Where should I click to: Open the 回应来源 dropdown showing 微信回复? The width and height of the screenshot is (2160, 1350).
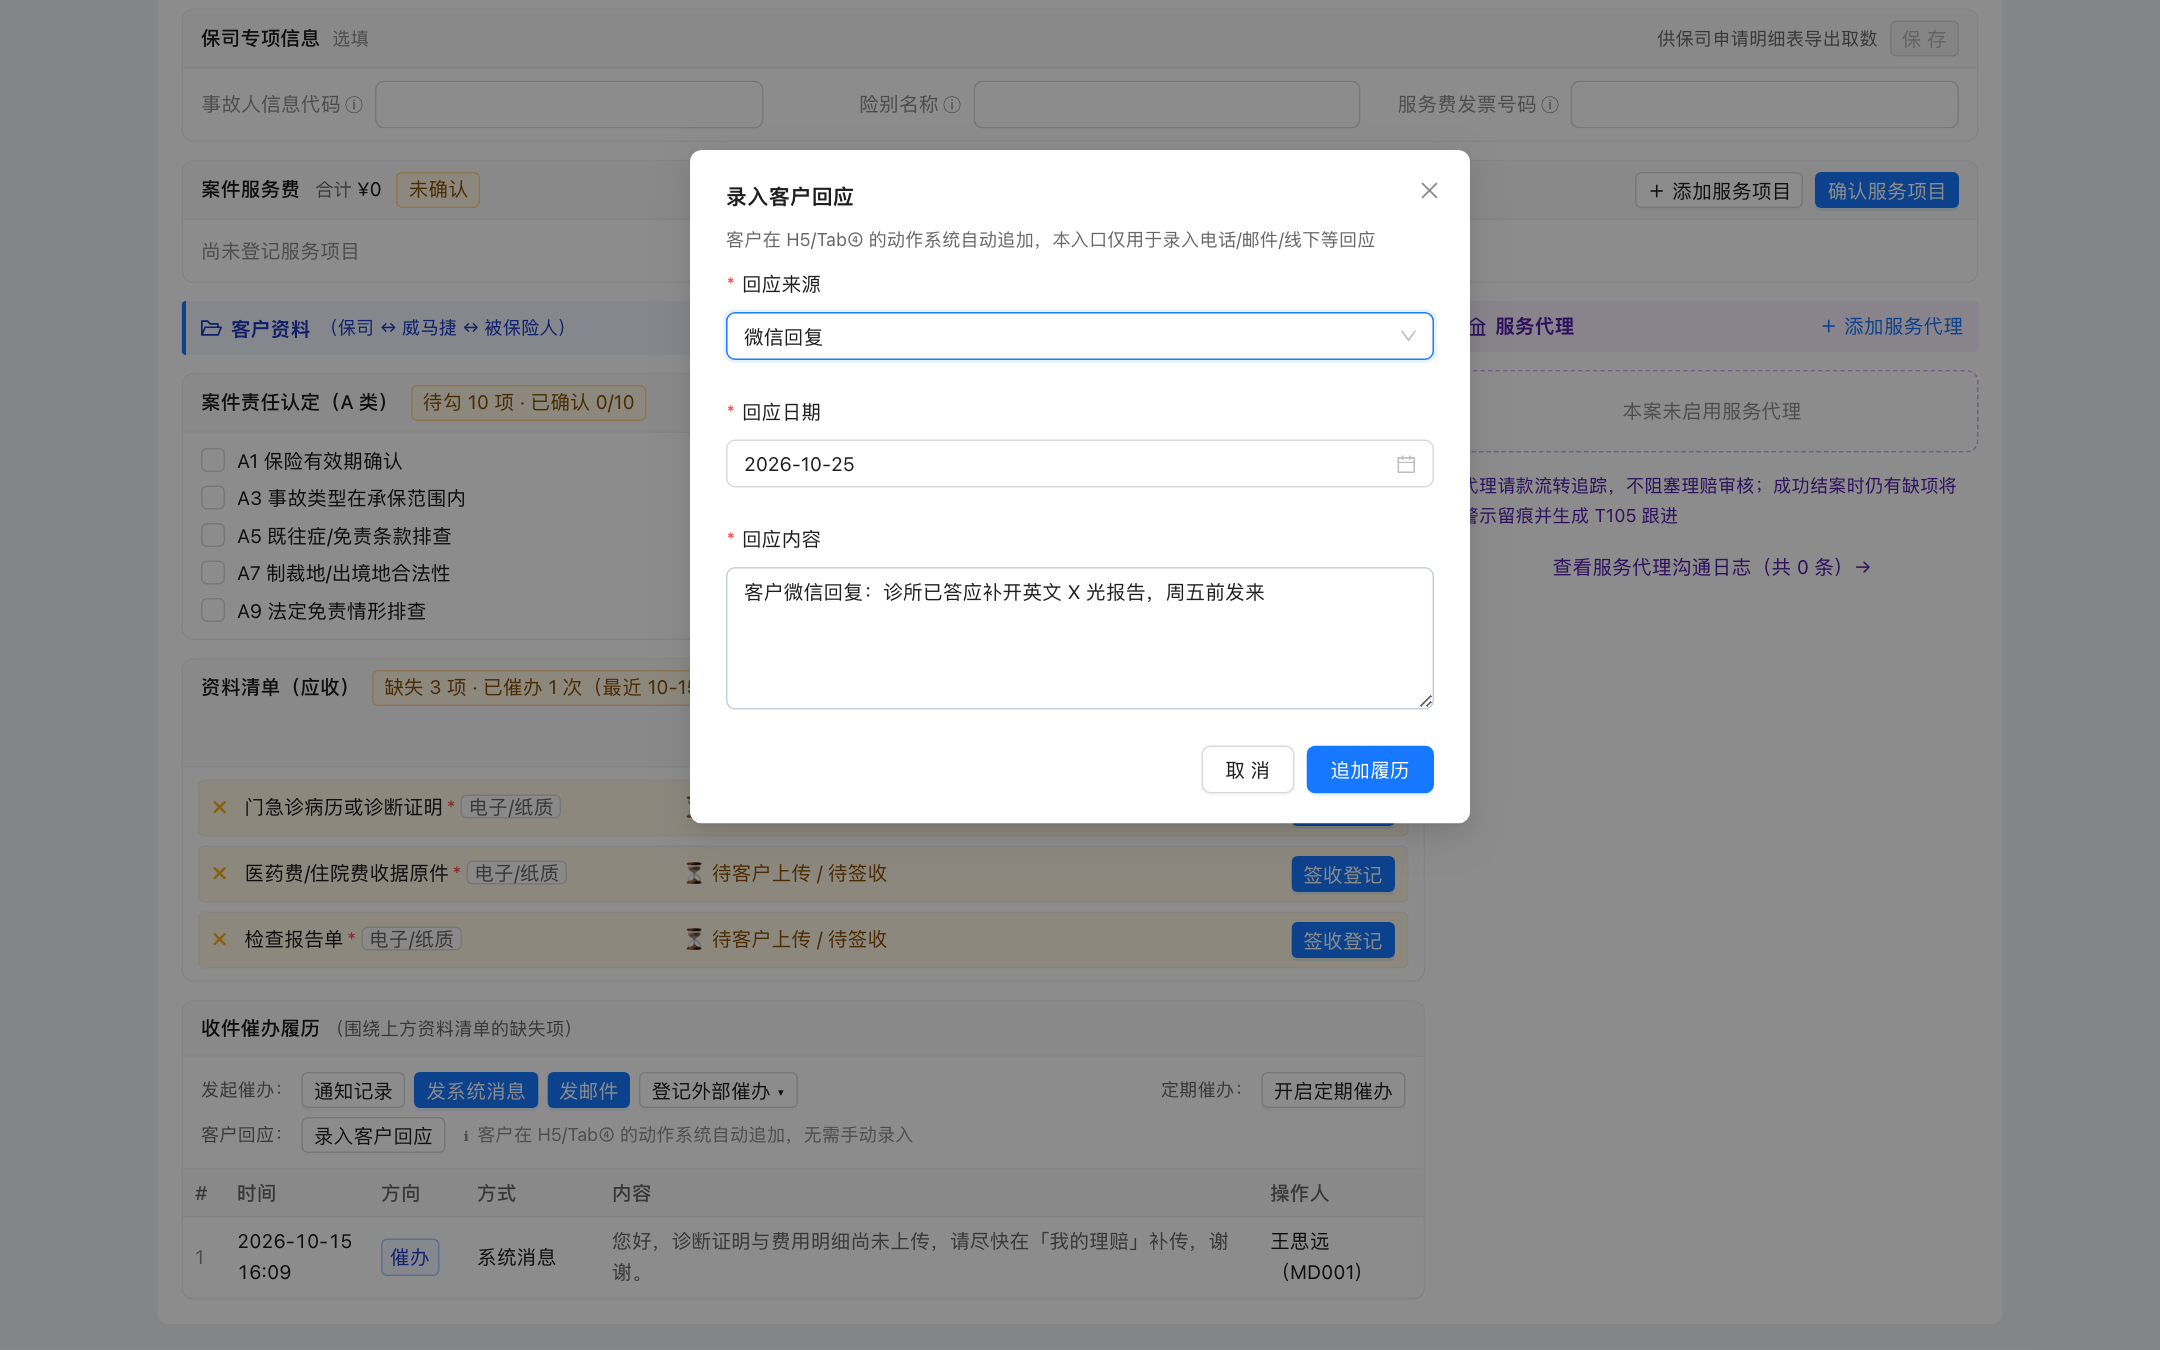[1079, 336]
